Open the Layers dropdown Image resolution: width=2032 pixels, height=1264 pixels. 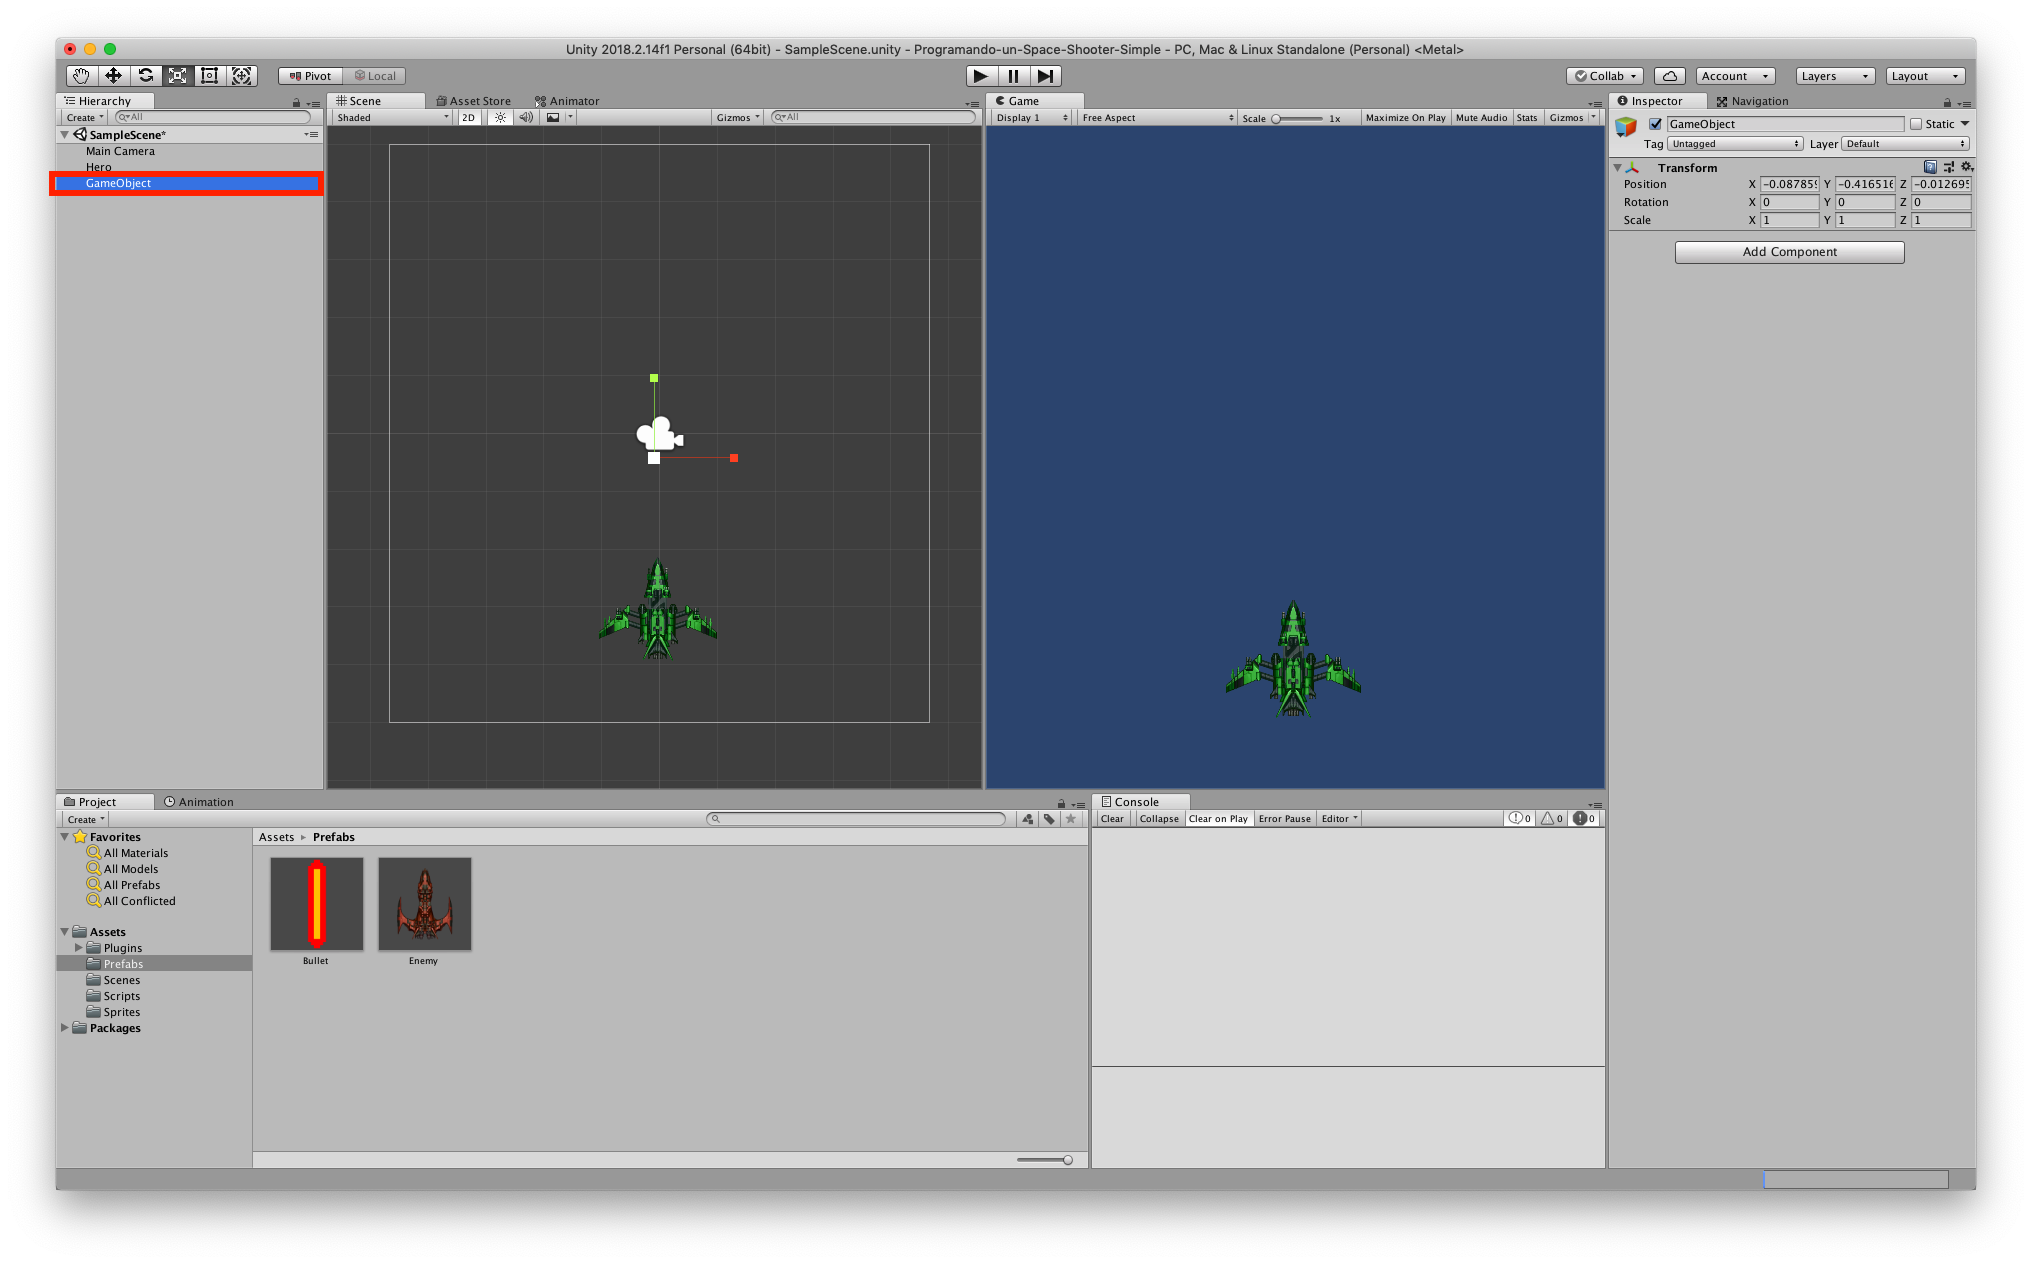1834,76
